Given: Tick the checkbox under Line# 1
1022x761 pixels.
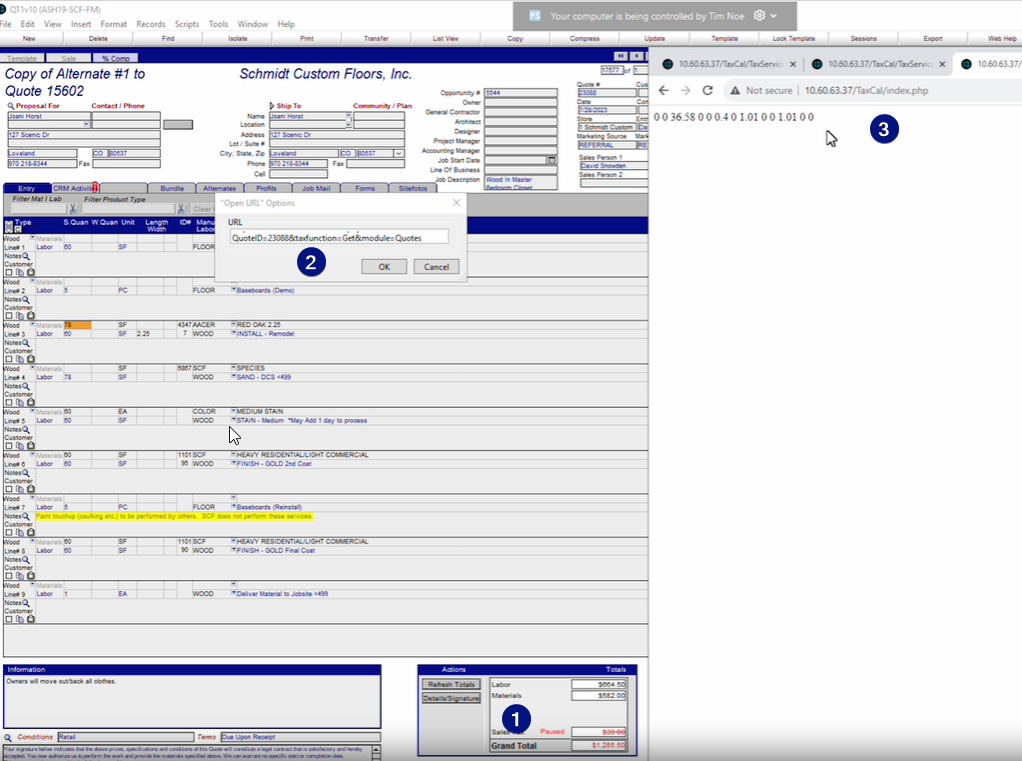Looking at the screenshot, I should tap(8, 272).
